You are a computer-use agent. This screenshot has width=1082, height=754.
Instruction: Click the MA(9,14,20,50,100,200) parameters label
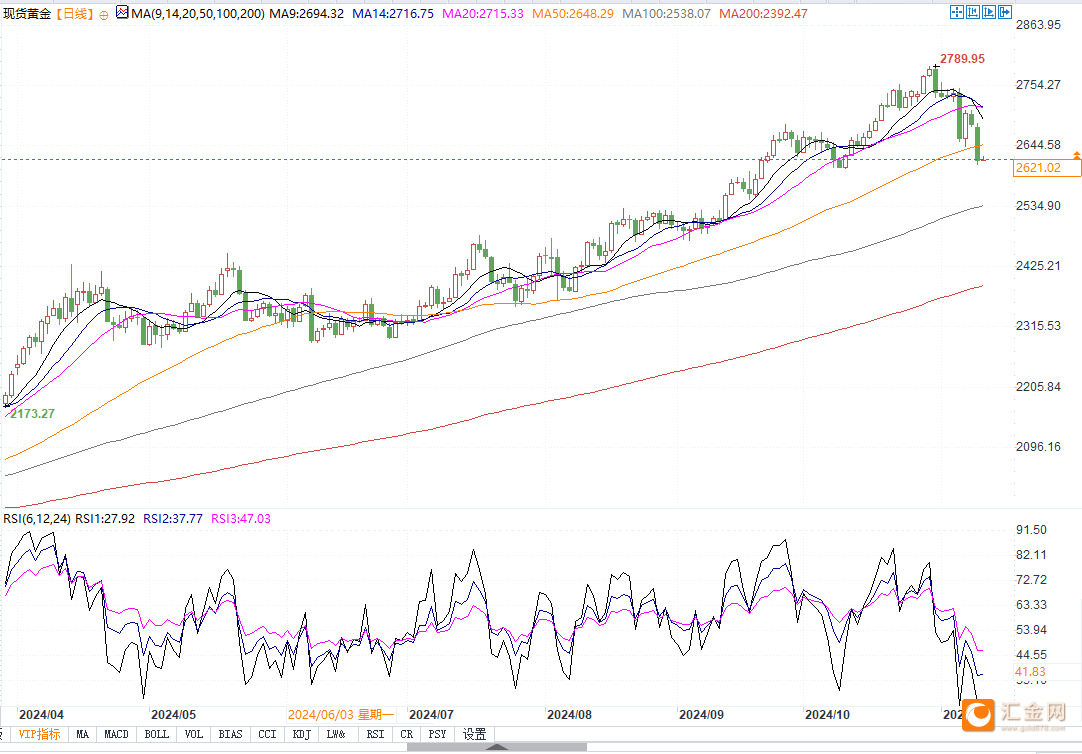(x=198, y=14)
